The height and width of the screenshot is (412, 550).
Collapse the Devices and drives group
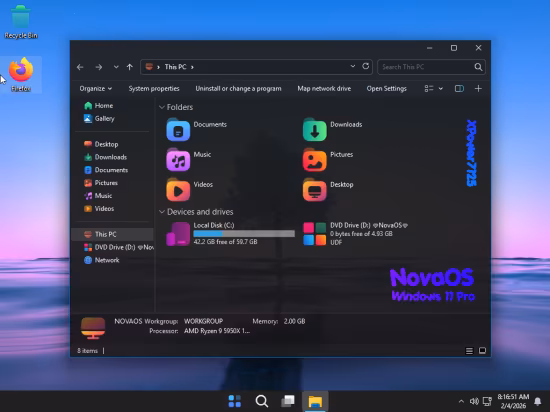[x=162, y=212]
